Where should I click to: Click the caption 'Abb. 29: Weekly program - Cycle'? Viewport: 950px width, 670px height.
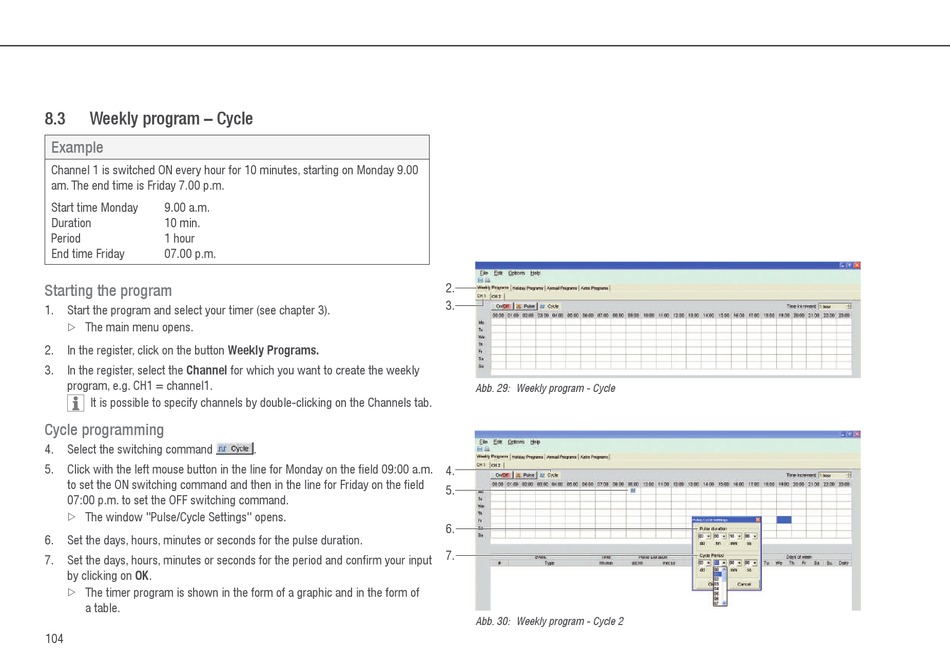pos(545,388)
